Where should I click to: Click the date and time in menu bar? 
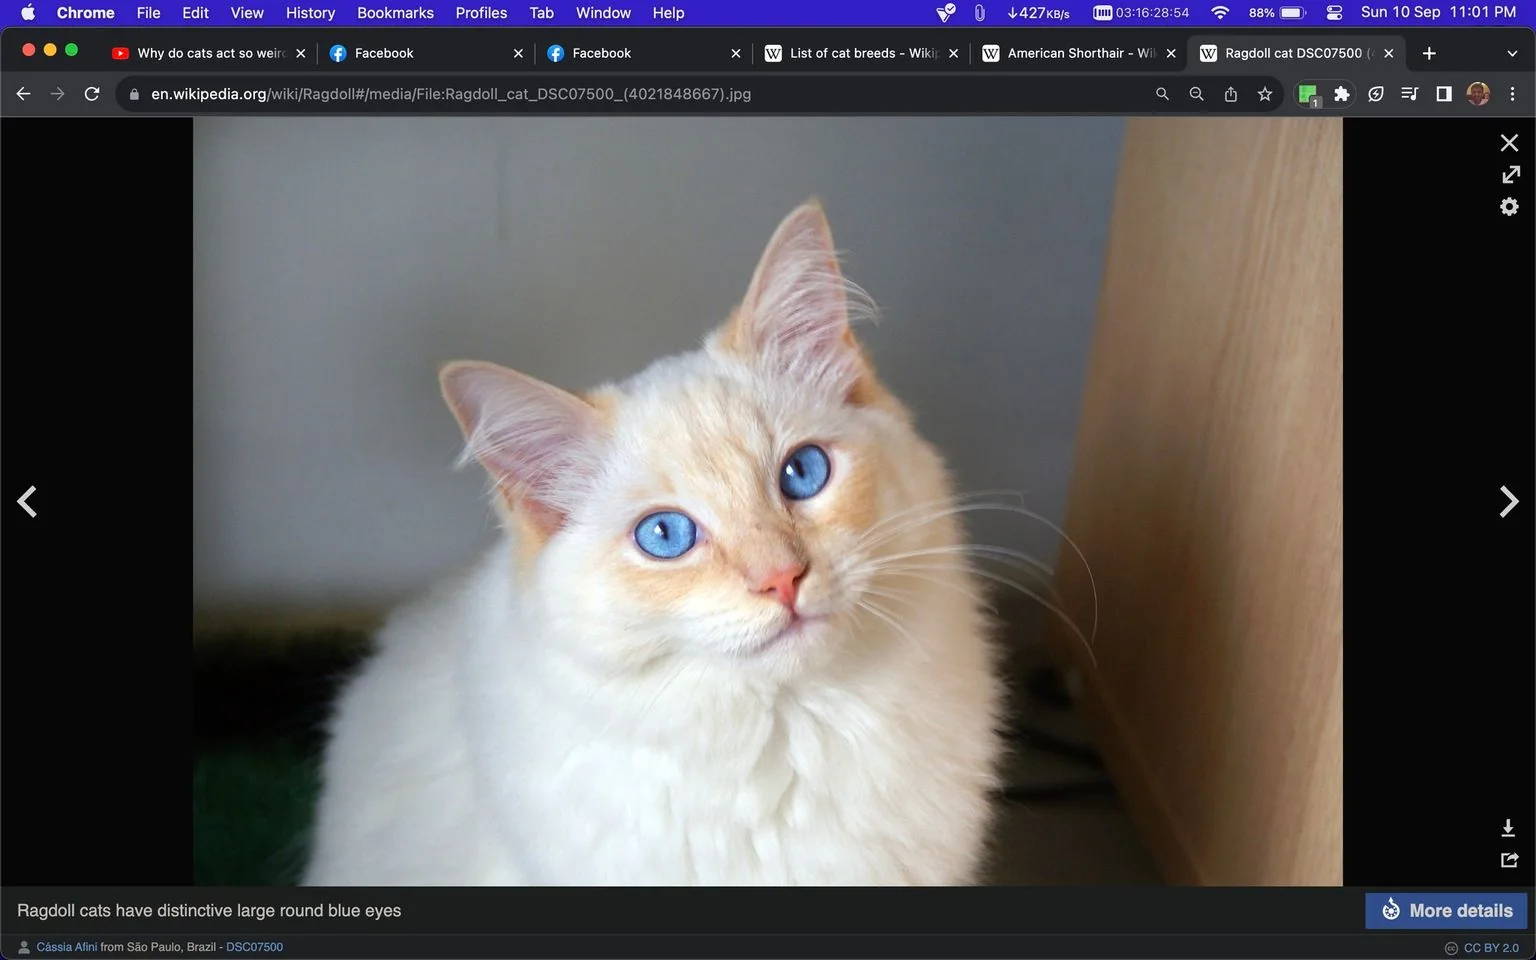pos(1438,13)
